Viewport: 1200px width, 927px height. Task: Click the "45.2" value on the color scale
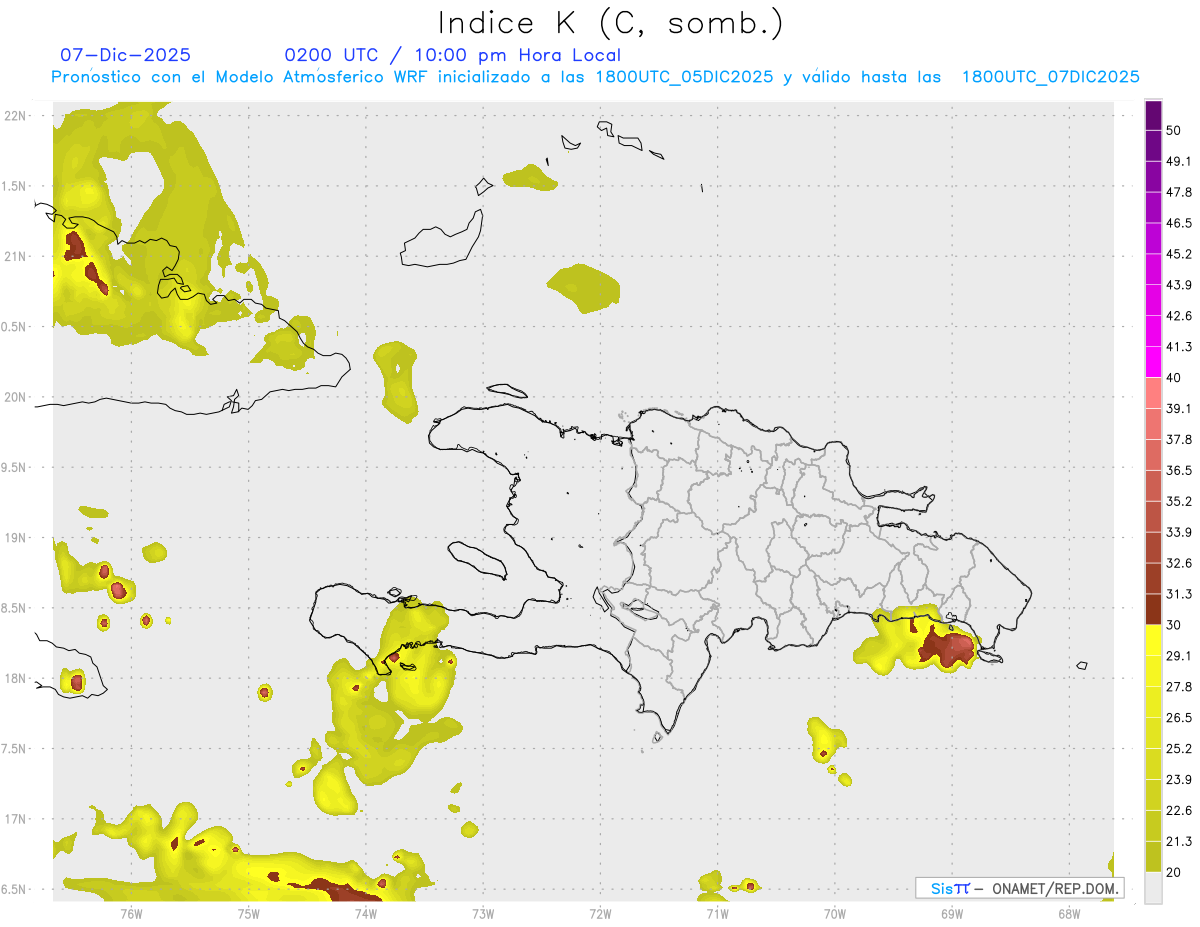(1179, 254)
